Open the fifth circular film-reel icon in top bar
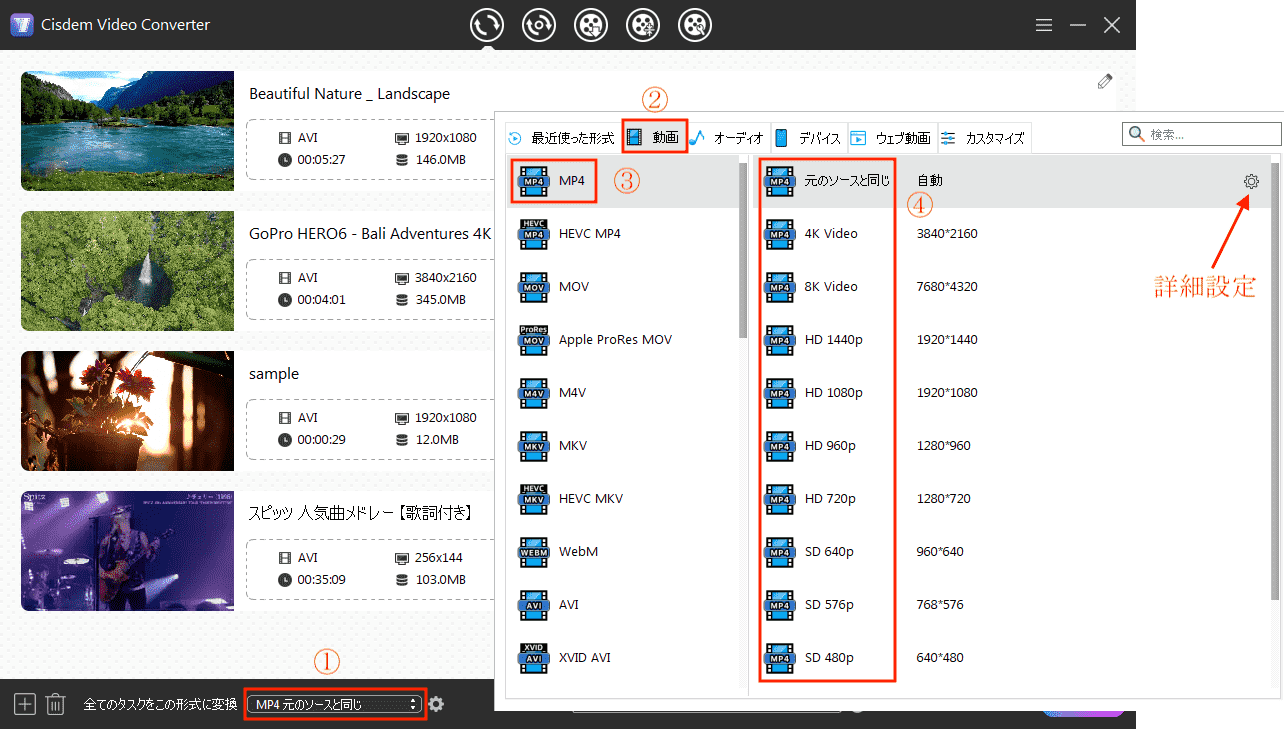1284x729 pixels. click(695, 25)
